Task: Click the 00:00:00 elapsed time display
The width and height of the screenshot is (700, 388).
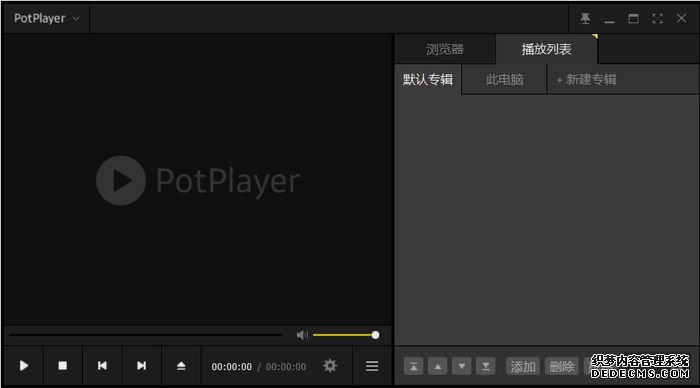Action: coord(232,367)
